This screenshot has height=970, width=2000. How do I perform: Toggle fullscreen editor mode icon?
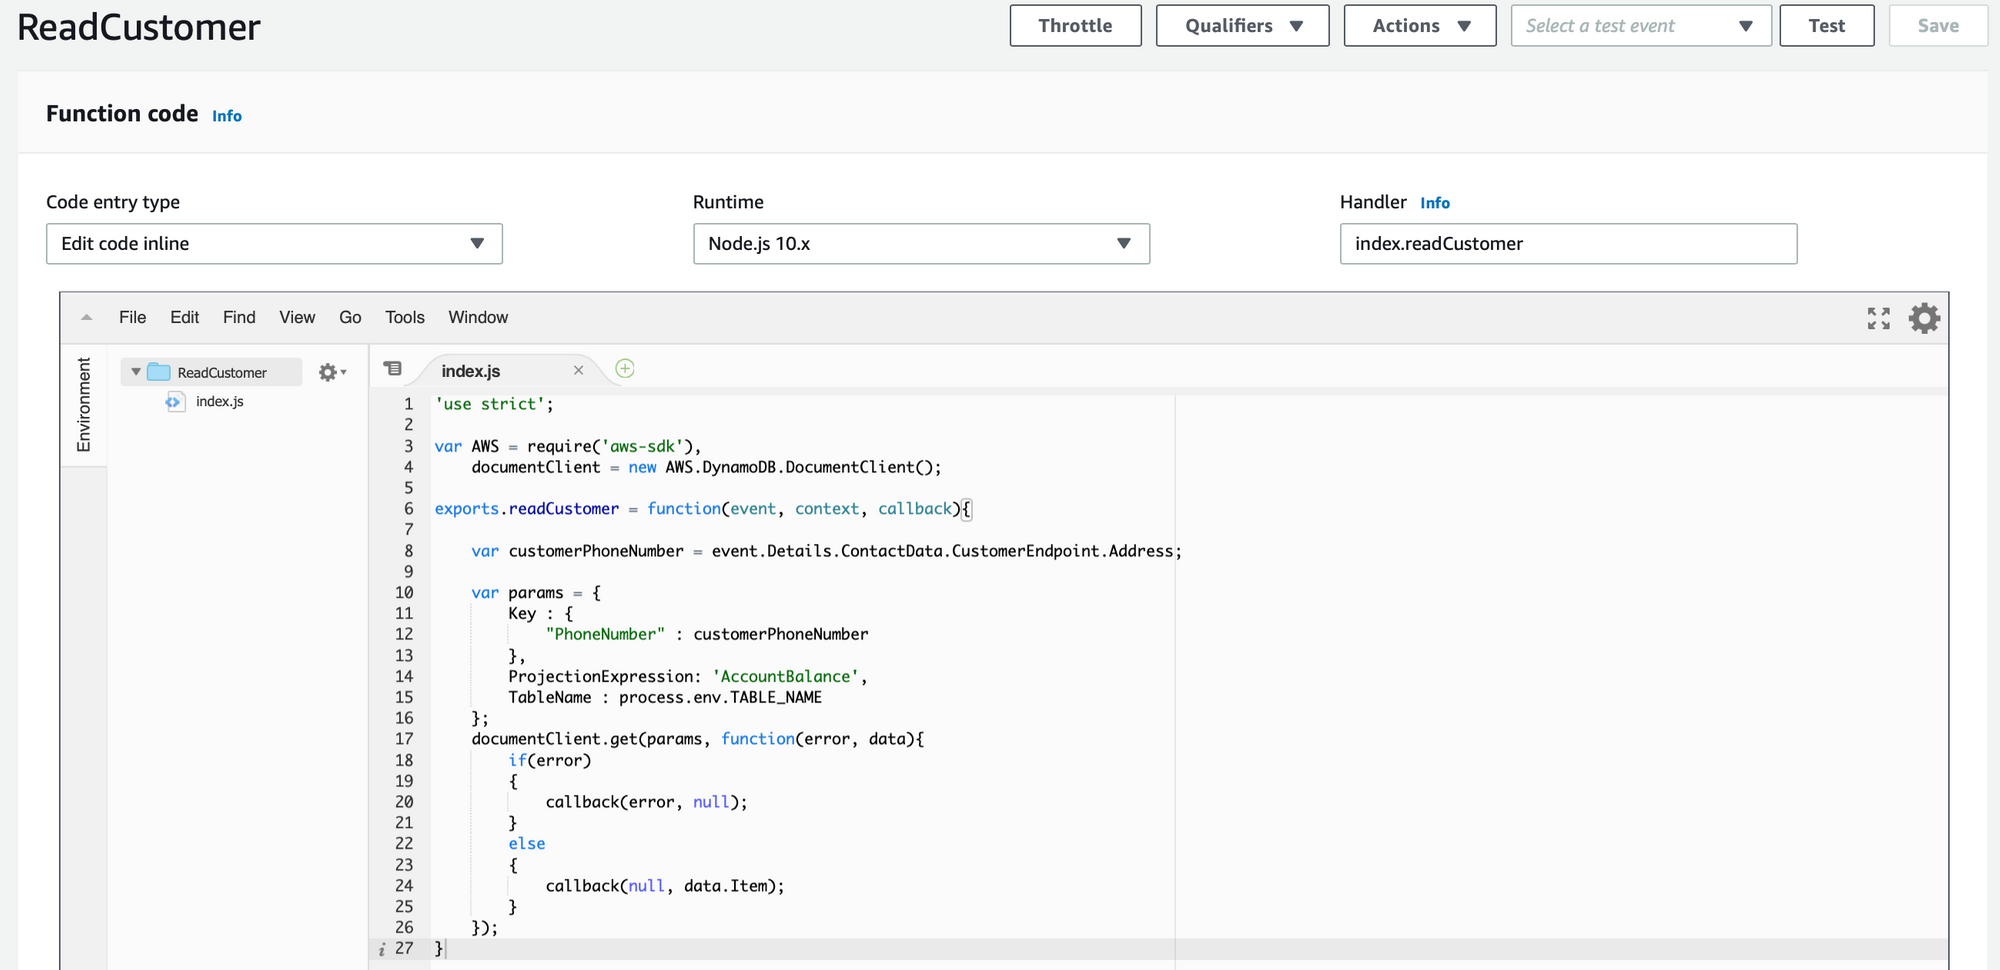(1879, 318)
